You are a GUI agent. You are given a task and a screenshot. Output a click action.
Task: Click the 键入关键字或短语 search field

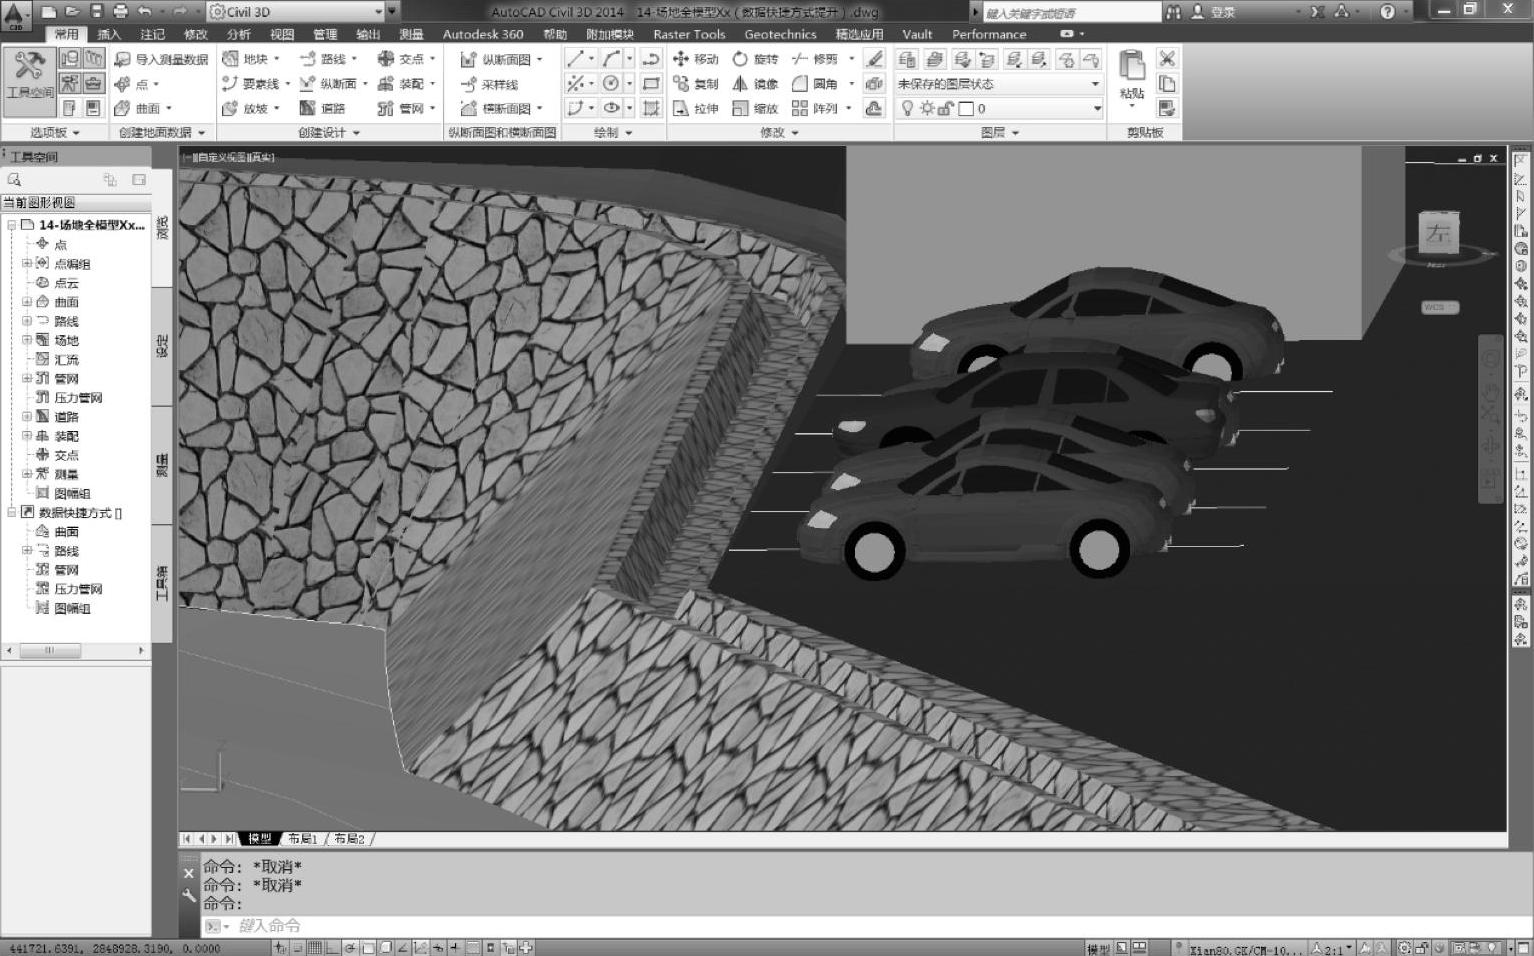click(x=1072, y=12)
